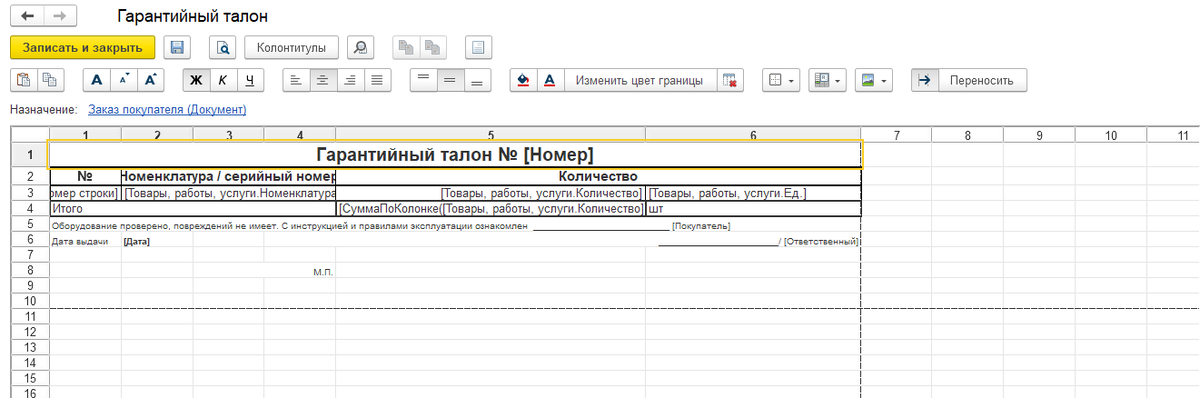This screenshot has height=398, width=1200.
Task: Open the named-area grid dropdown
Action: [826, 80]
